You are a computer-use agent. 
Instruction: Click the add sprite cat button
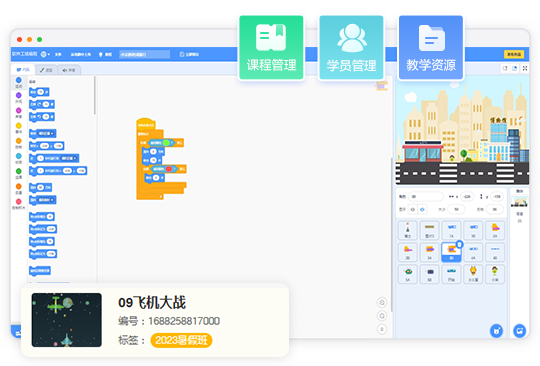pos(496,331)
